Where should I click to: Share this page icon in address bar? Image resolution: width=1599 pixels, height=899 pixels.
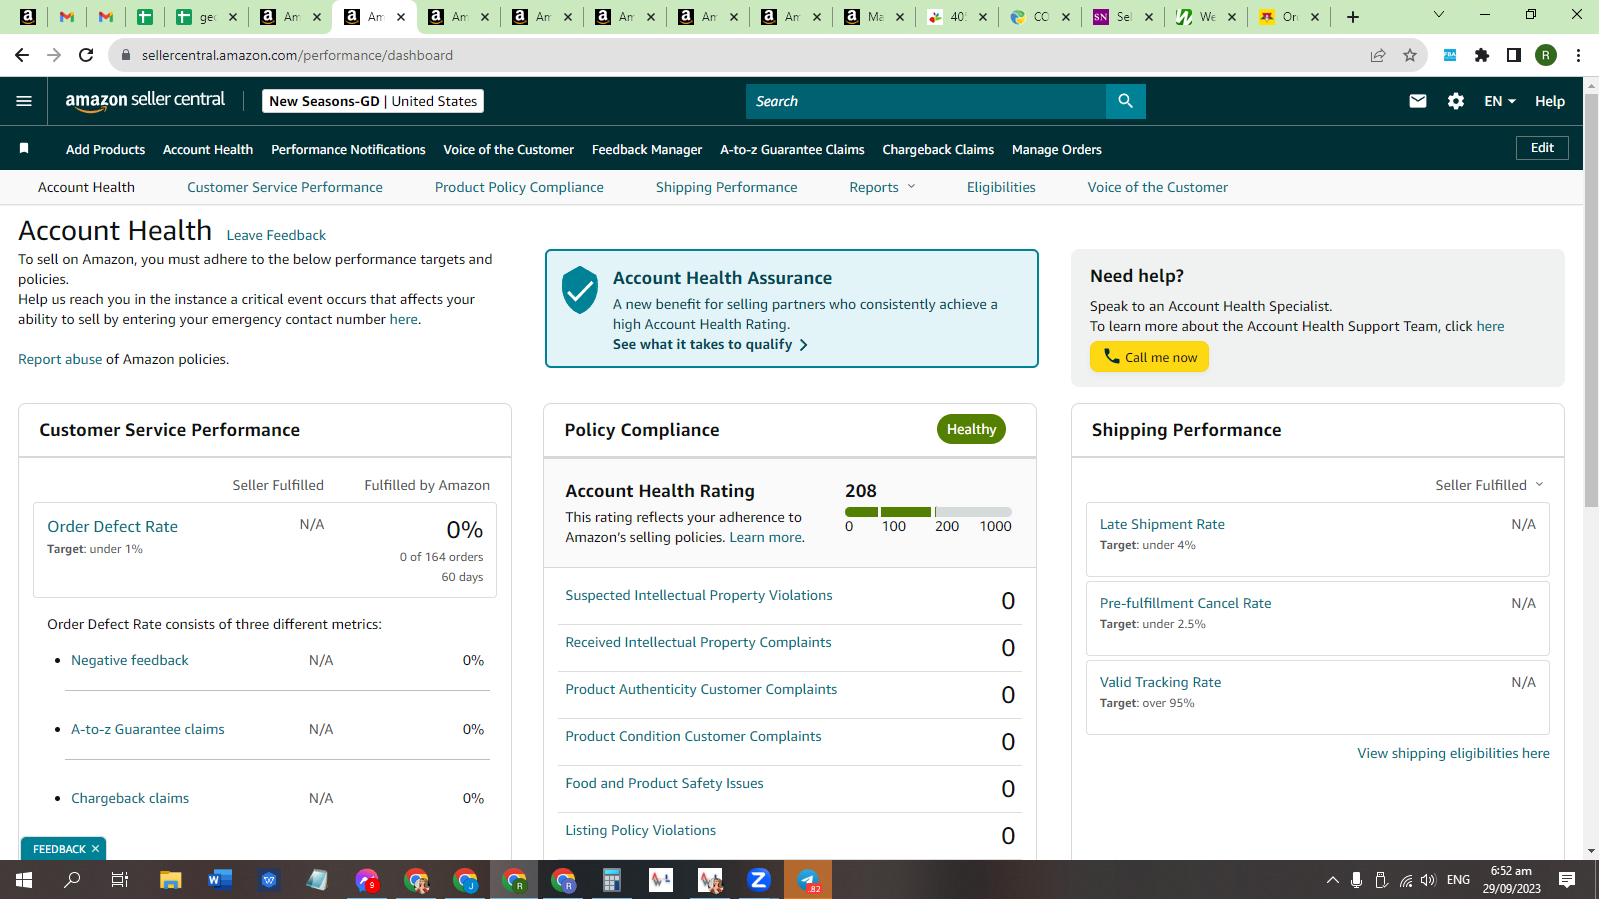point(1378,55)
